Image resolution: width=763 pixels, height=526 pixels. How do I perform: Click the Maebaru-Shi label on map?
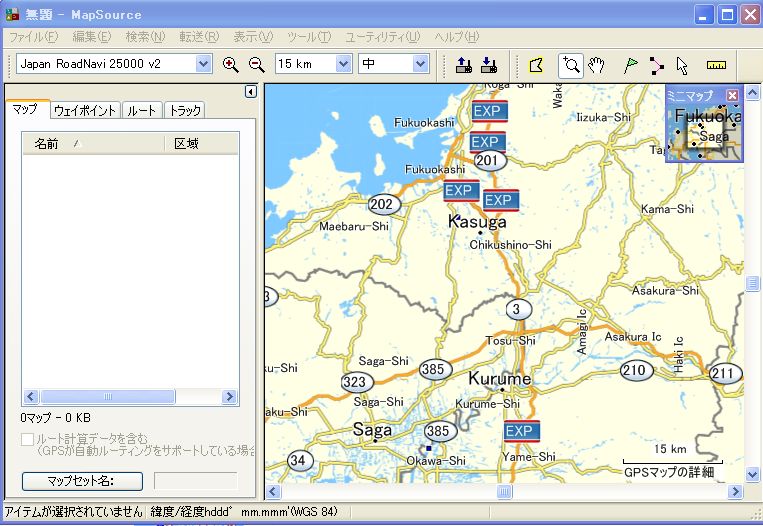click(354, 226)
